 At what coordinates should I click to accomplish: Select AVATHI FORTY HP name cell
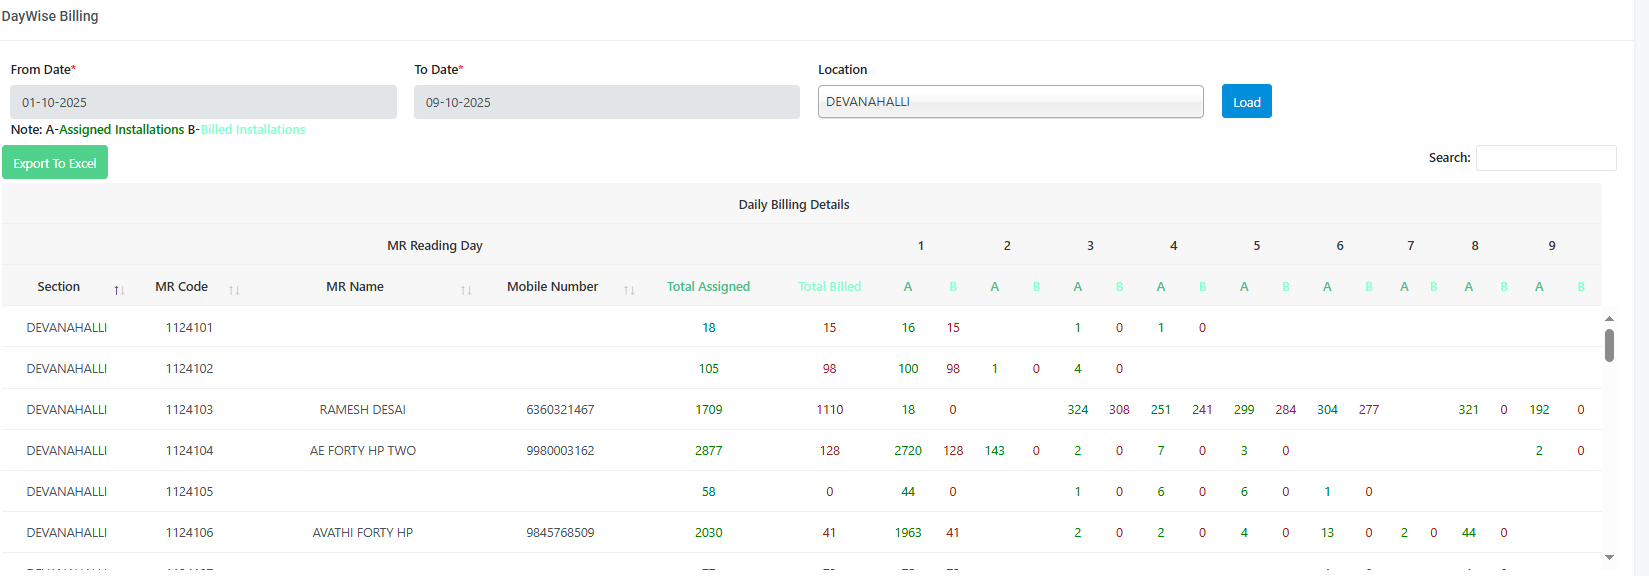(362, 533)
